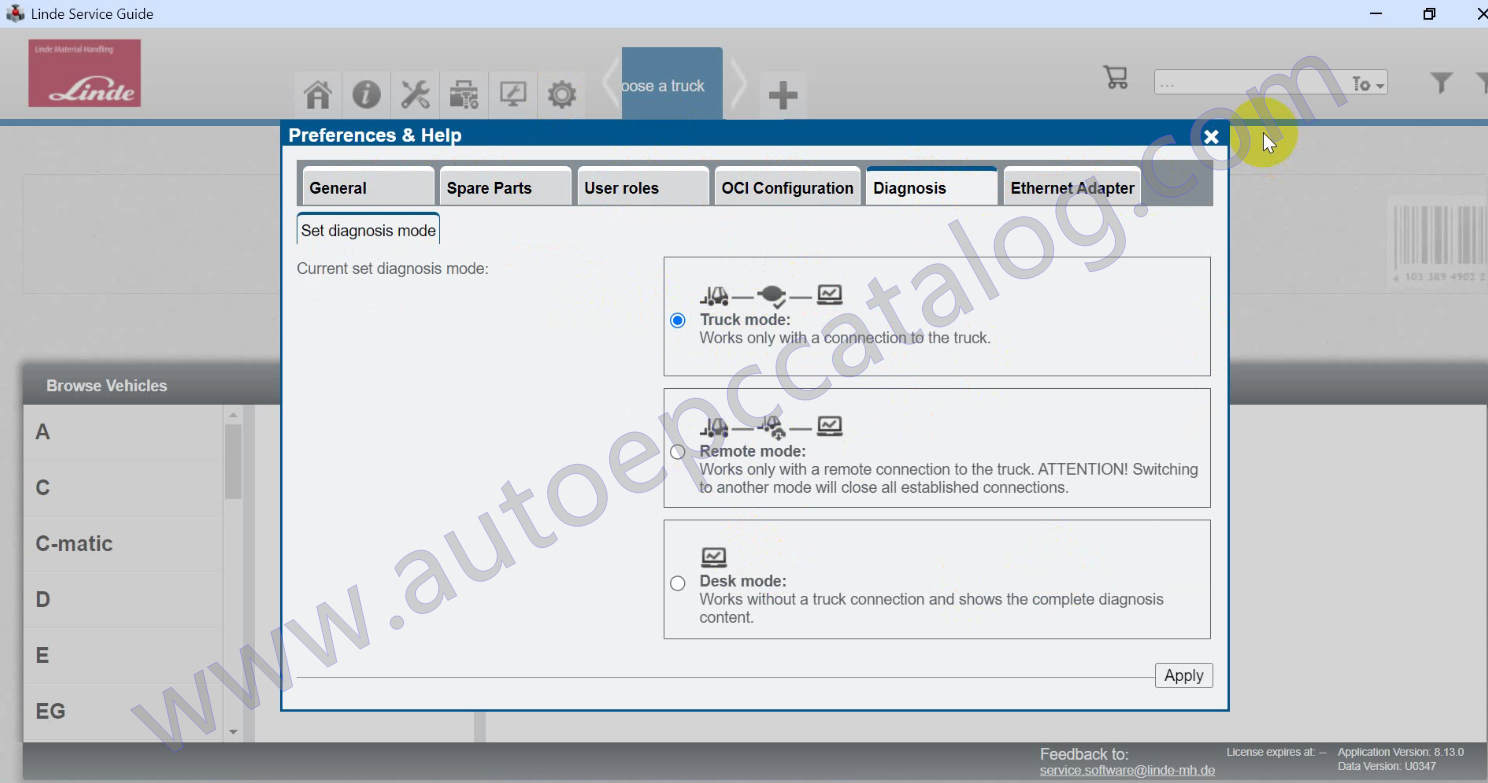1488x783 pixels.
Task: Select vehicle series A in Browse Vehicles
Action: pos(123,432)
